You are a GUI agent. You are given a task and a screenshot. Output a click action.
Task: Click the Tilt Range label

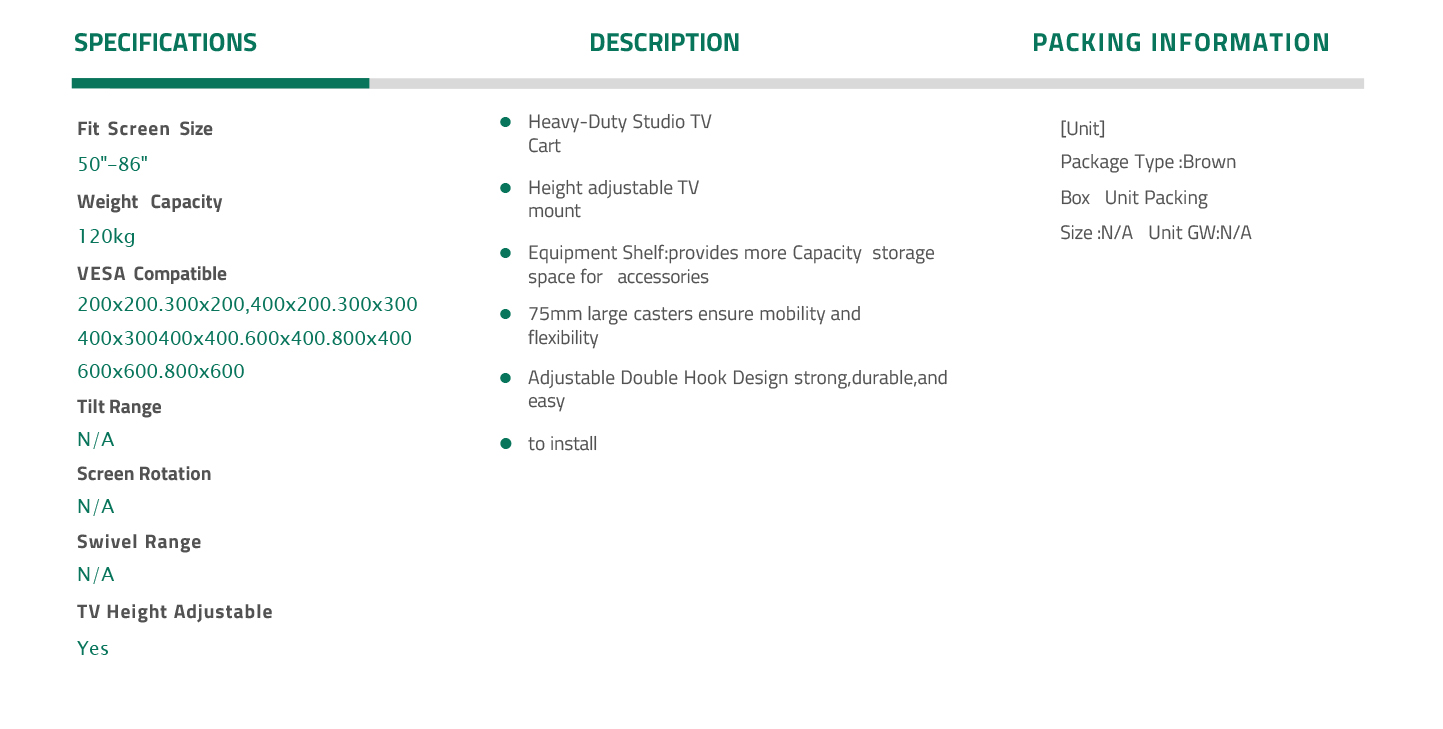point(119,407)
